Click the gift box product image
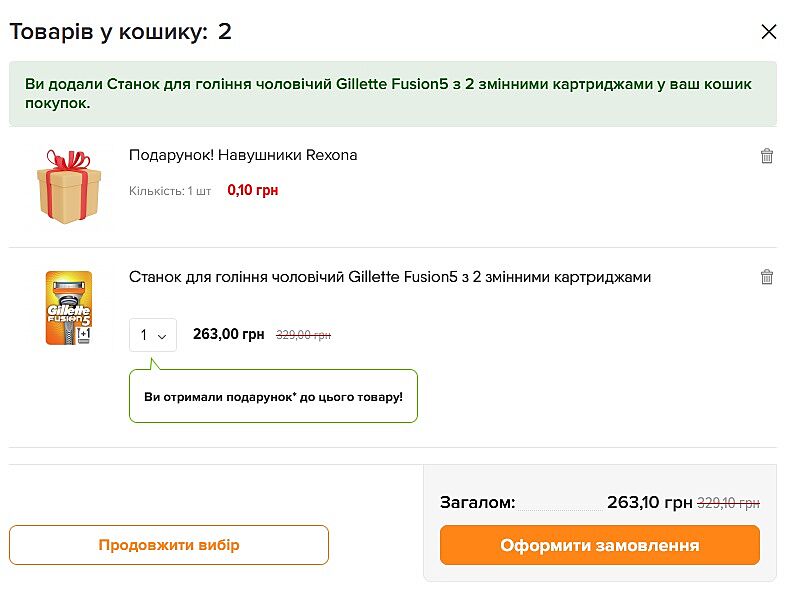Image resolution: width=801 pixels, height=590 pixels. point(64,186)
